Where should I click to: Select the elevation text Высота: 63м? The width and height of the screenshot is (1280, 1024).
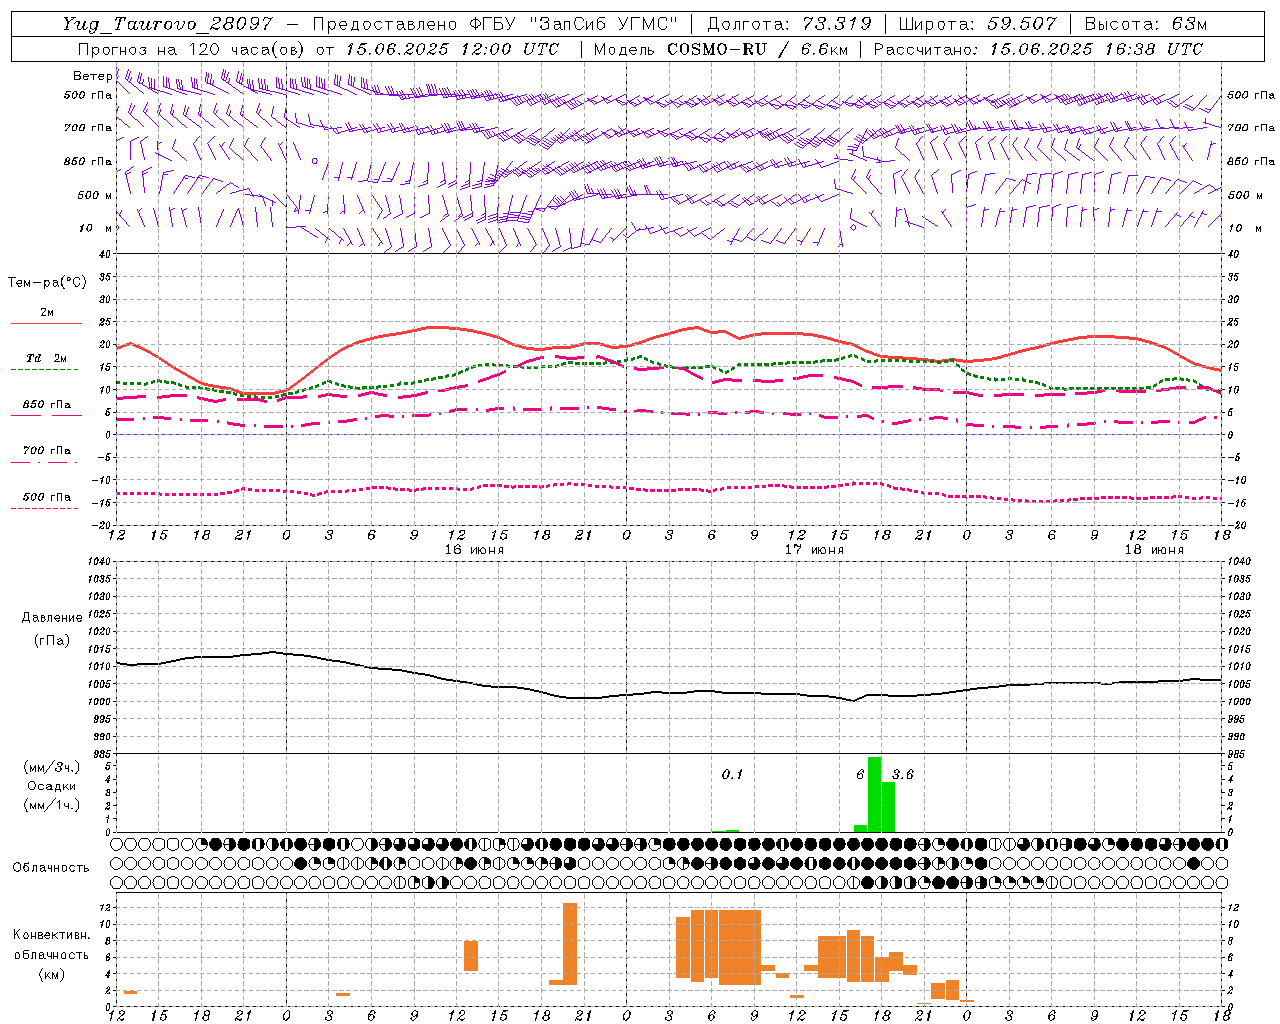pos(1145,24)
